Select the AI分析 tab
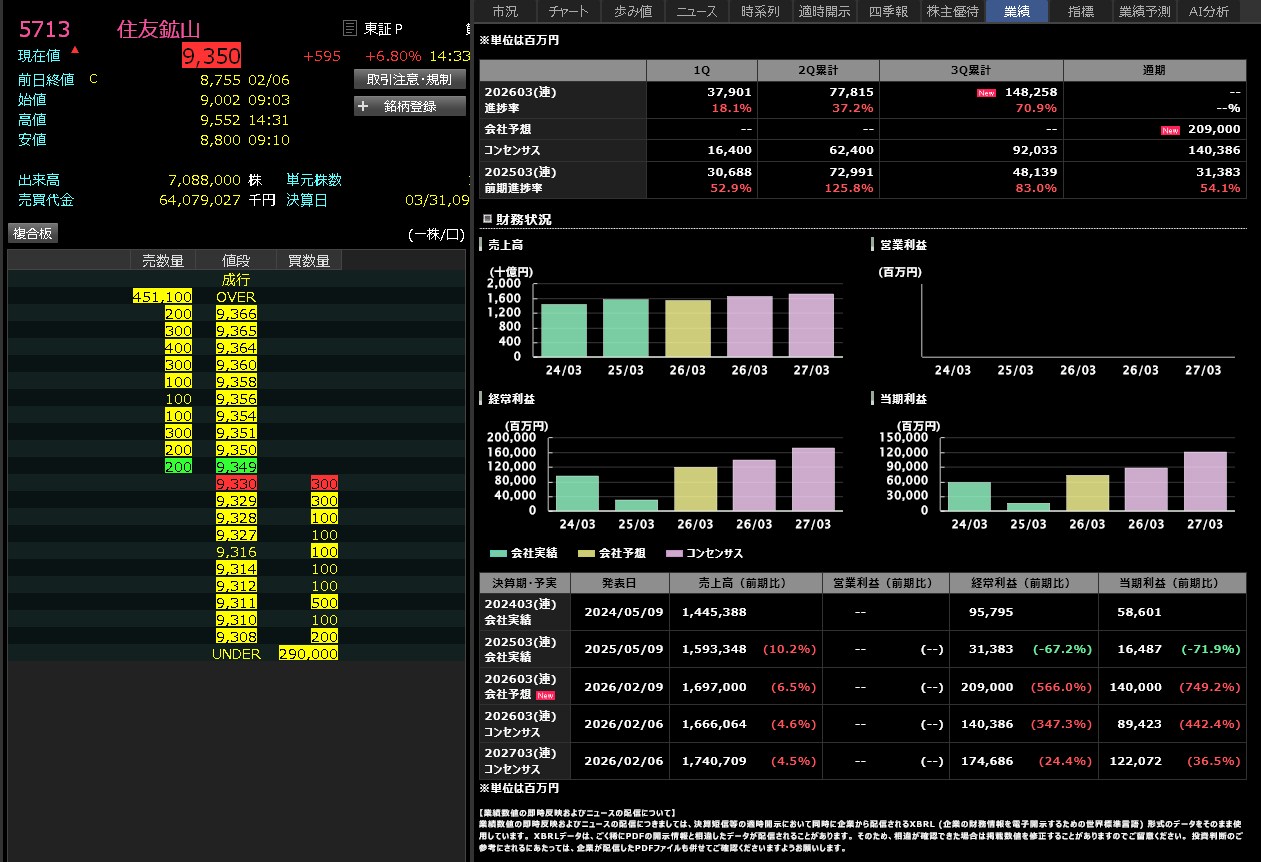 pos(1208,12)
